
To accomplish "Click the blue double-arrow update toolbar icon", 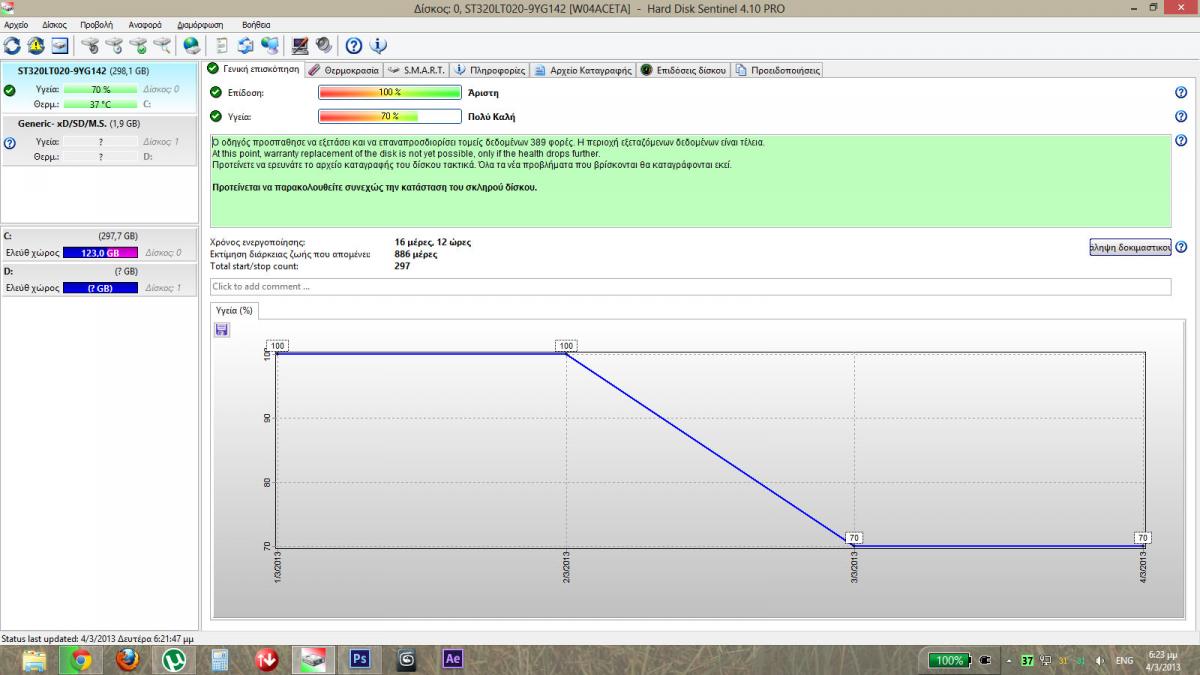I will pyautogui.click(x=245, y=45).
